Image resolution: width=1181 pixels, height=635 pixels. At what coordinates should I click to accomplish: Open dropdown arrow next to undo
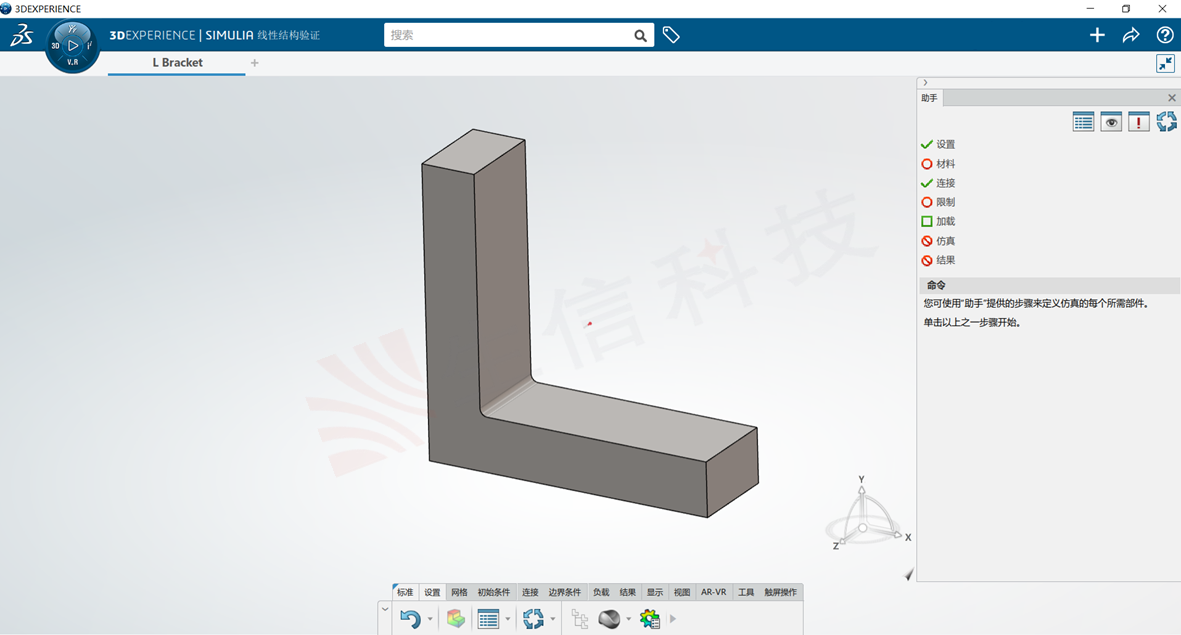(x=430, y=619)
